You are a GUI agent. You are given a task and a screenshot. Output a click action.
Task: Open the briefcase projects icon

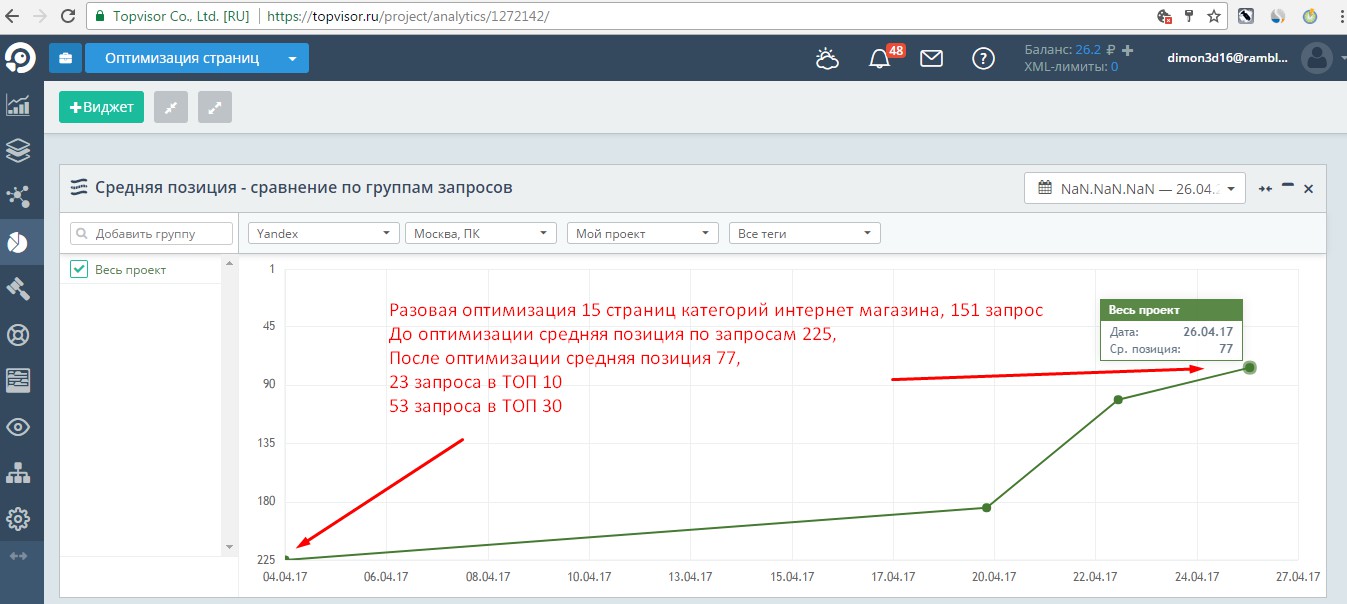click(65, 58)
